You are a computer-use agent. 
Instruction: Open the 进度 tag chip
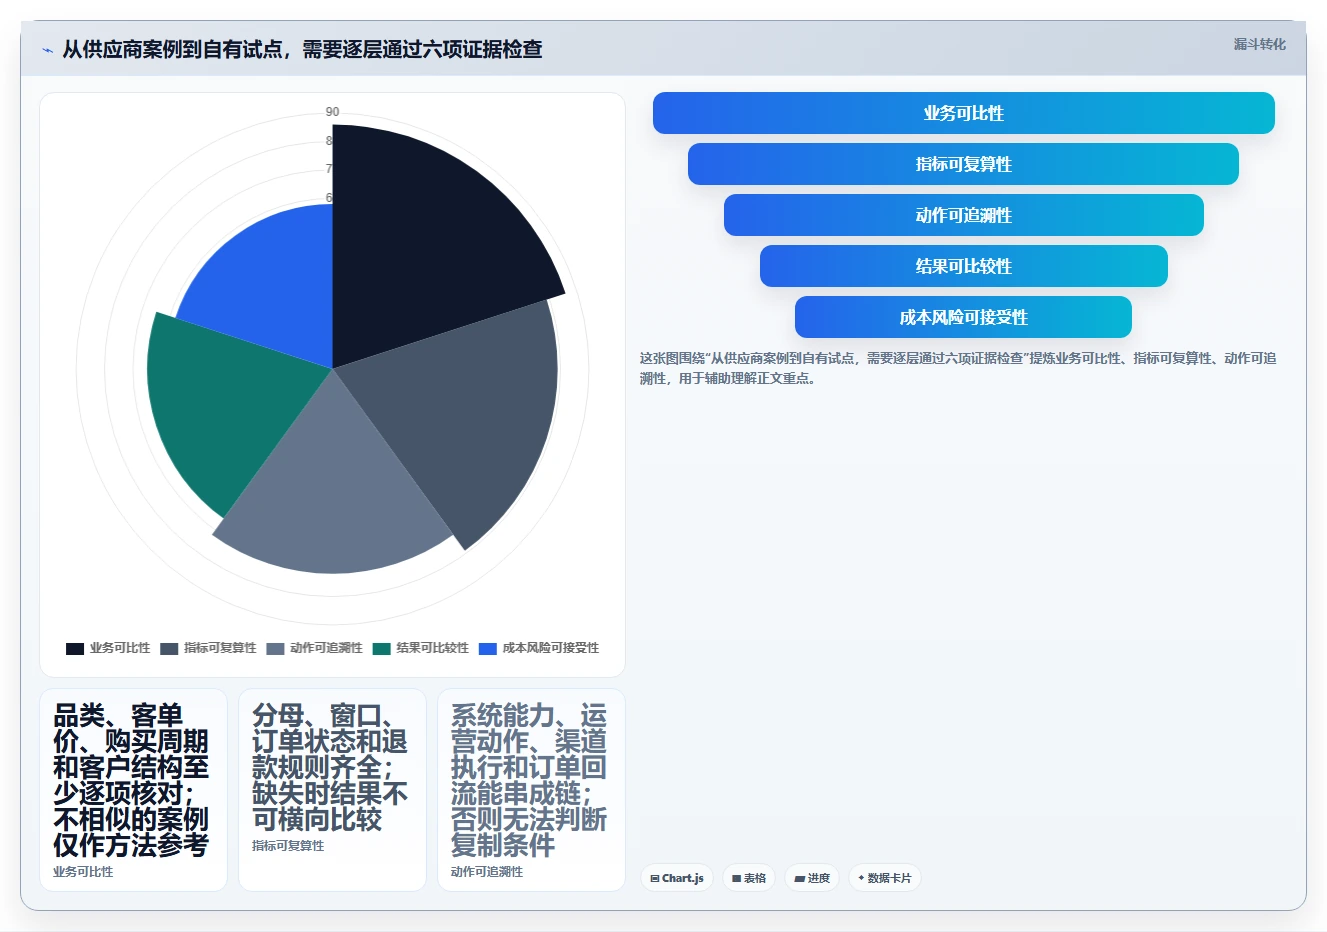point(812,878)
